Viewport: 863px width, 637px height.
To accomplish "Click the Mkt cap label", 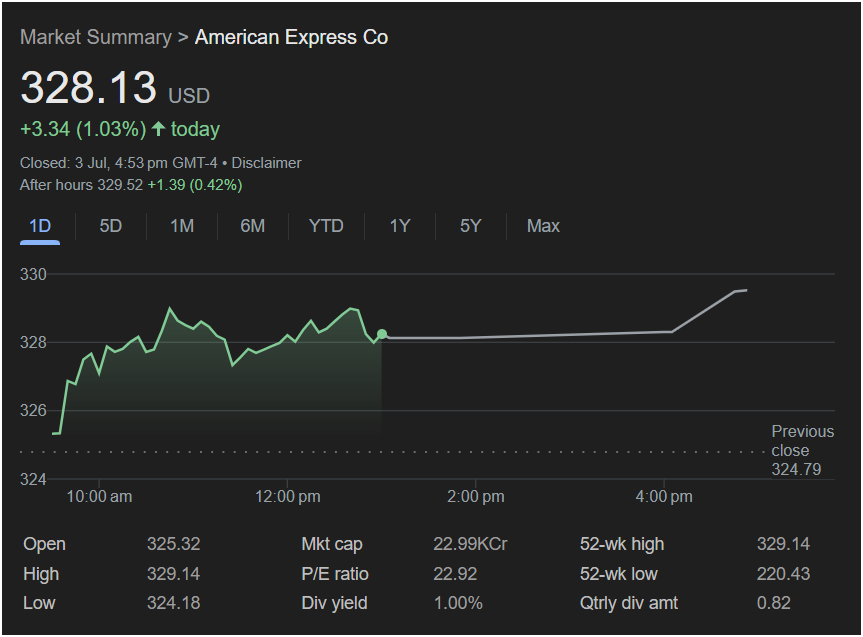I will coord(332,544).
